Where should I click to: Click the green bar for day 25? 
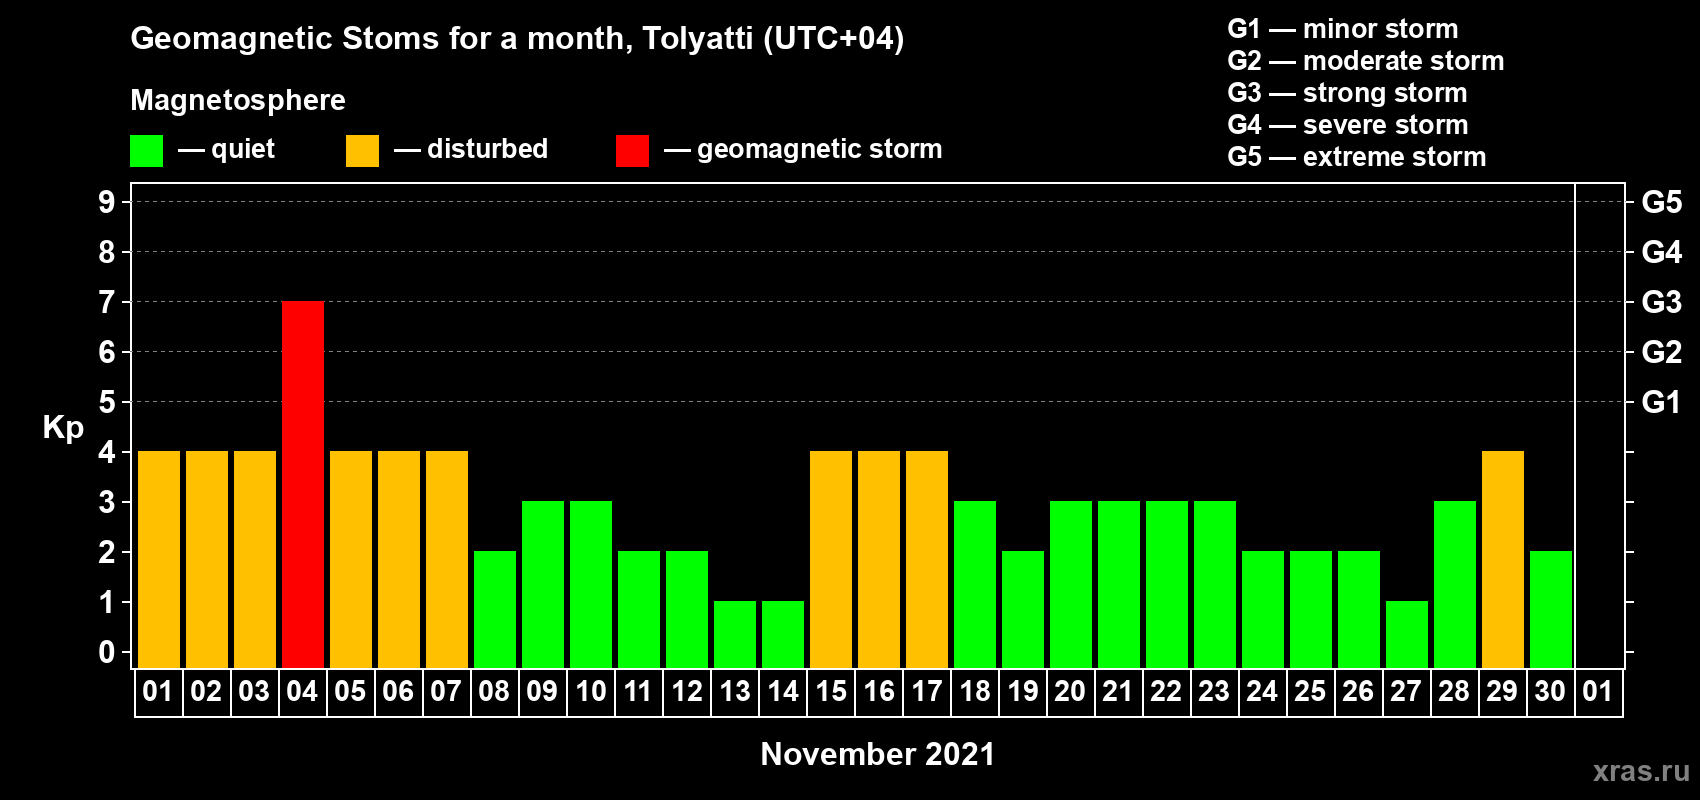point(1311,609)
